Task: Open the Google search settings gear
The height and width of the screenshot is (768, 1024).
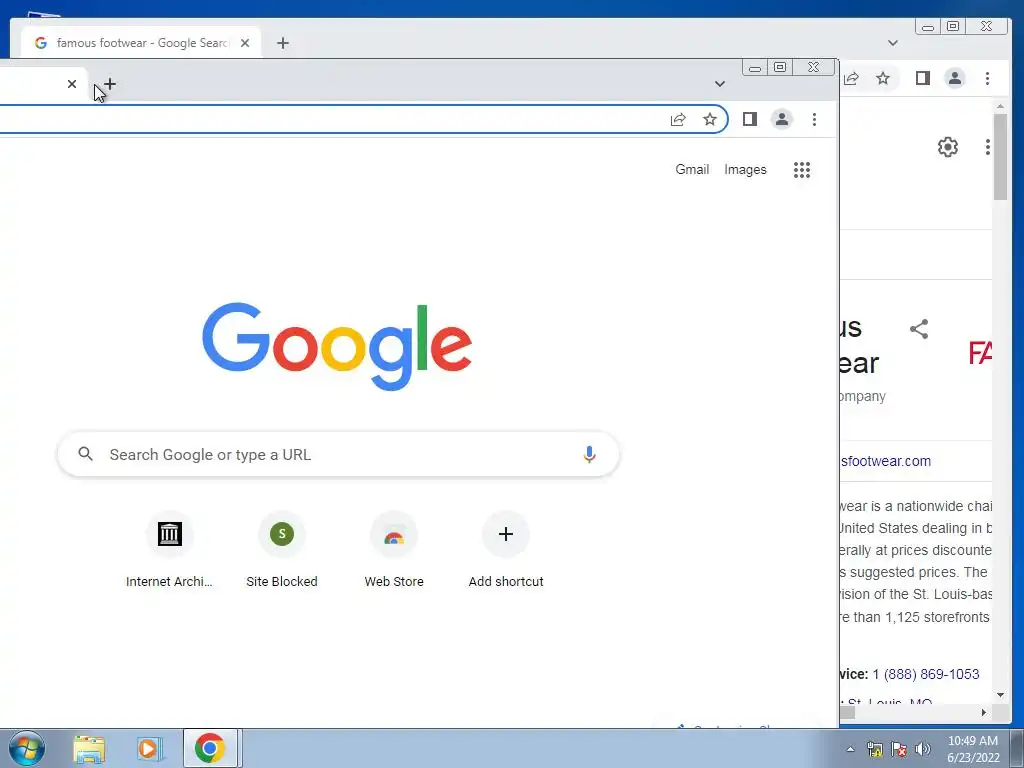Action: pyautogui.click(x=948, y=147)
